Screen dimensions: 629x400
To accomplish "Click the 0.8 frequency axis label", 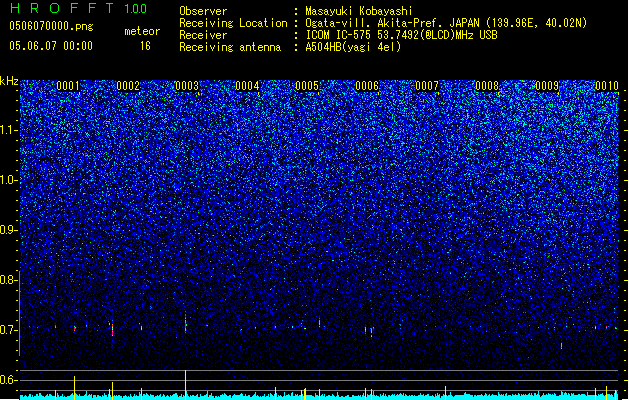I will (x=9, y=280).
